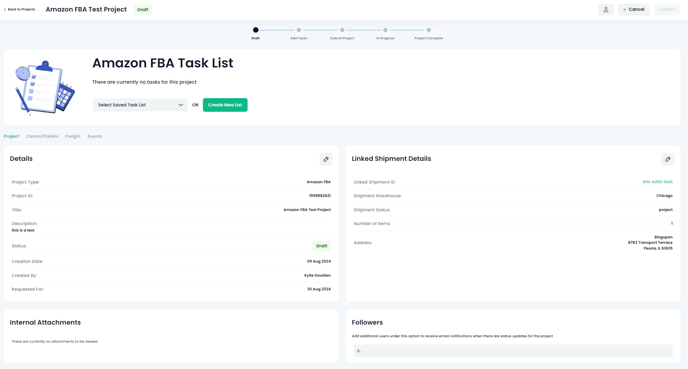The image size is (688, 369).
Task: Cancel the project
Action: pos(634,9)
